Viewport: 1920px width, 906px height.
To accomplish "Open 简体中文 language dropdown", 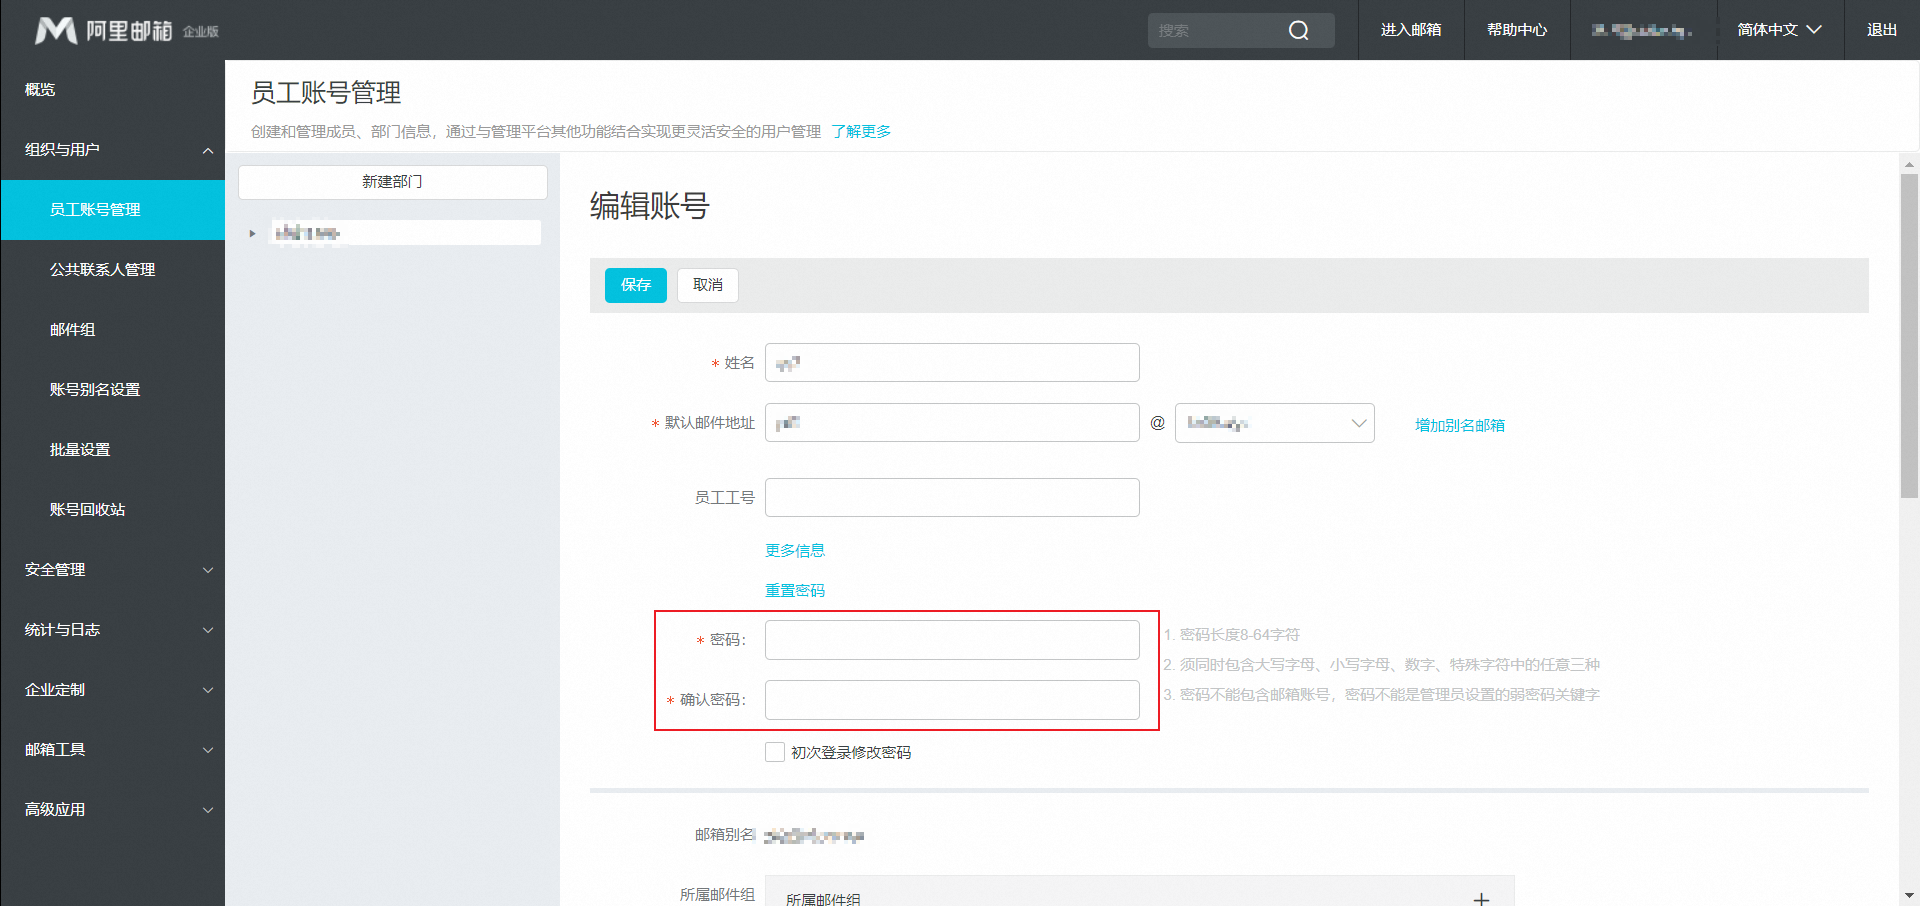I will click(1779, 30).
